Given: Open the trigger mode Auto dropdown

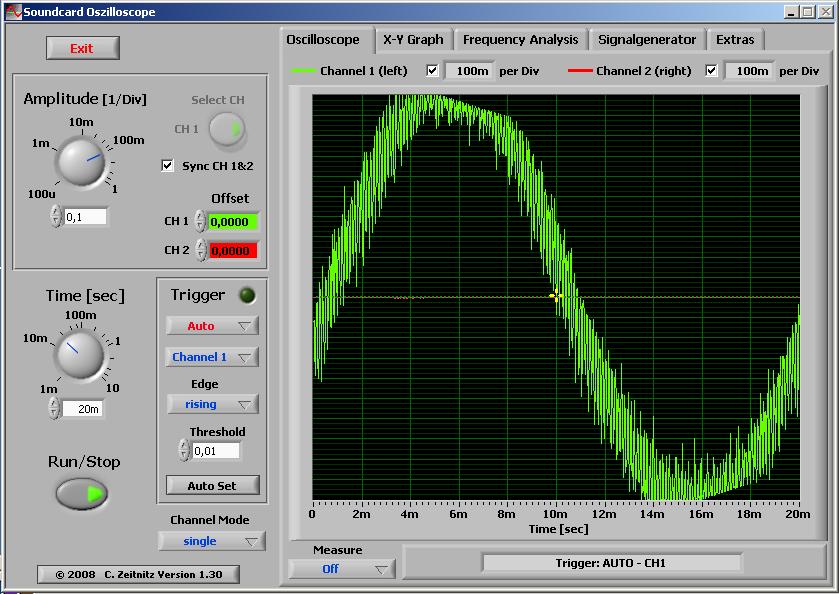Looking at the screenshot, I should pos(212,326).
